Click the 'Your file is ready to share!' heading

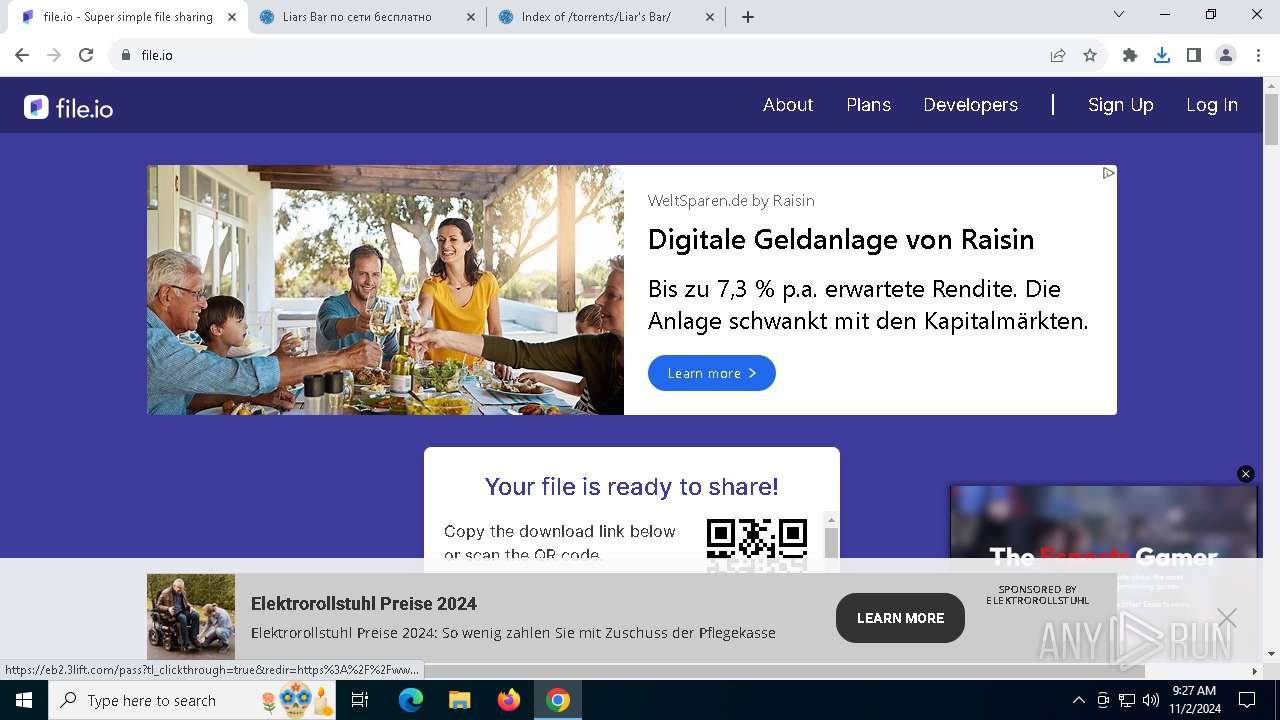tap(631, 487)
